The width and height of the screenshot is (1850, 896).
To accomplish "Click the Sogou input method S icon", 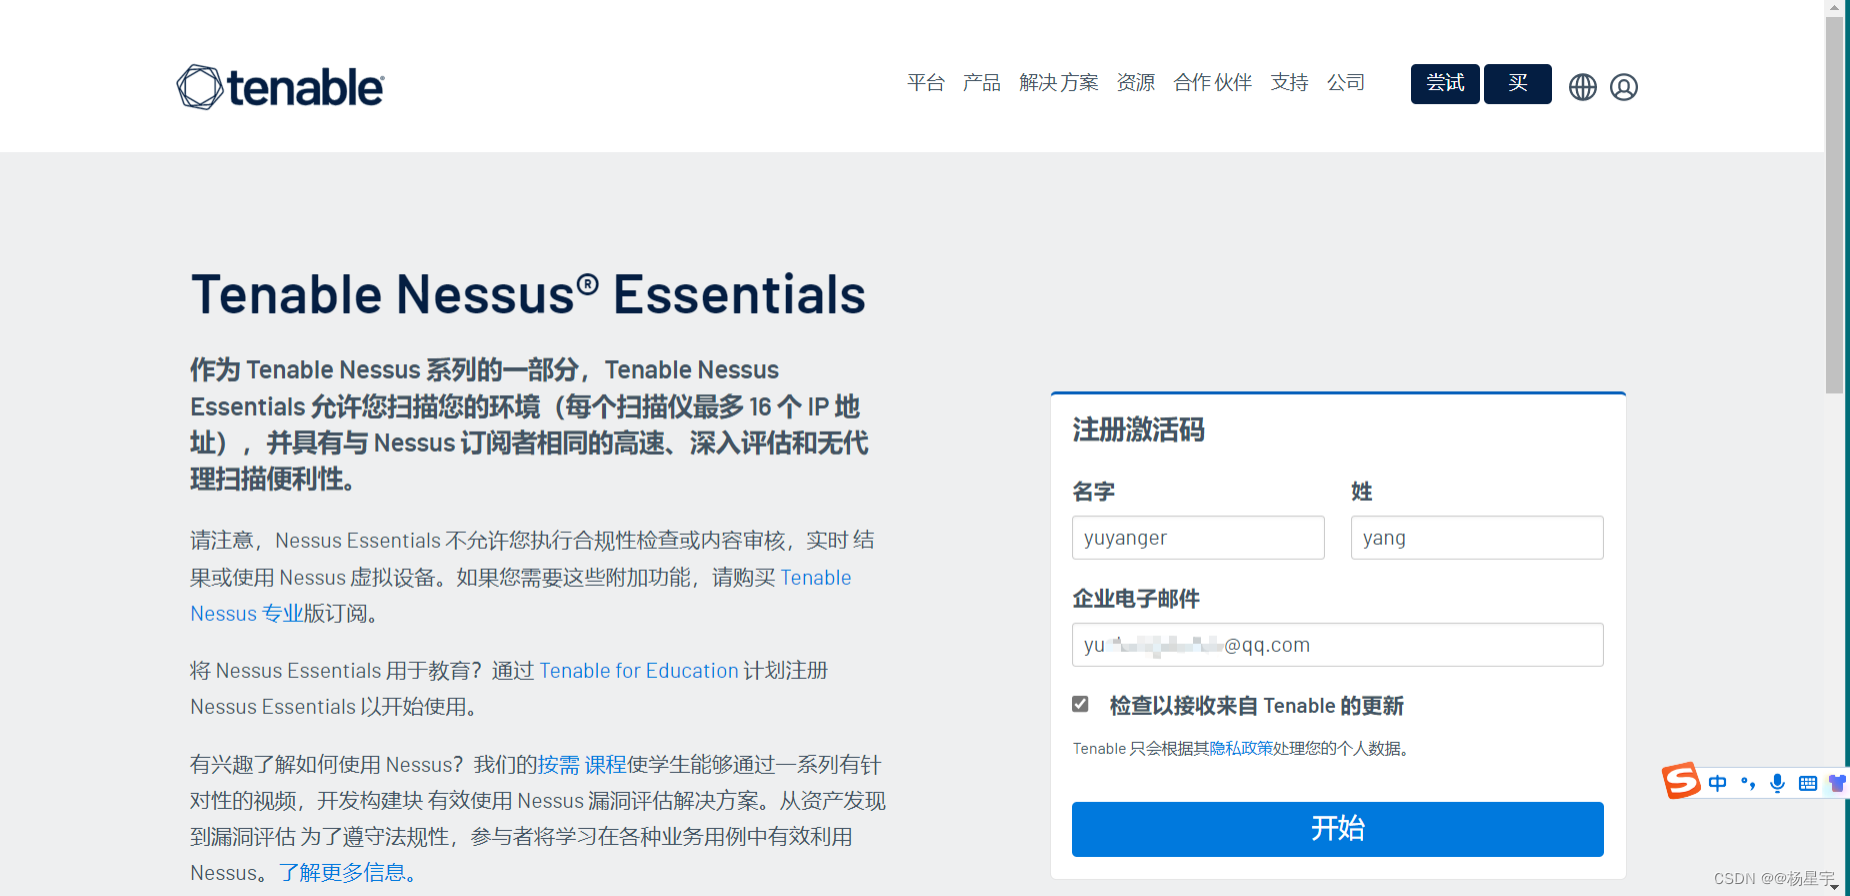I will click(1681, 781).
